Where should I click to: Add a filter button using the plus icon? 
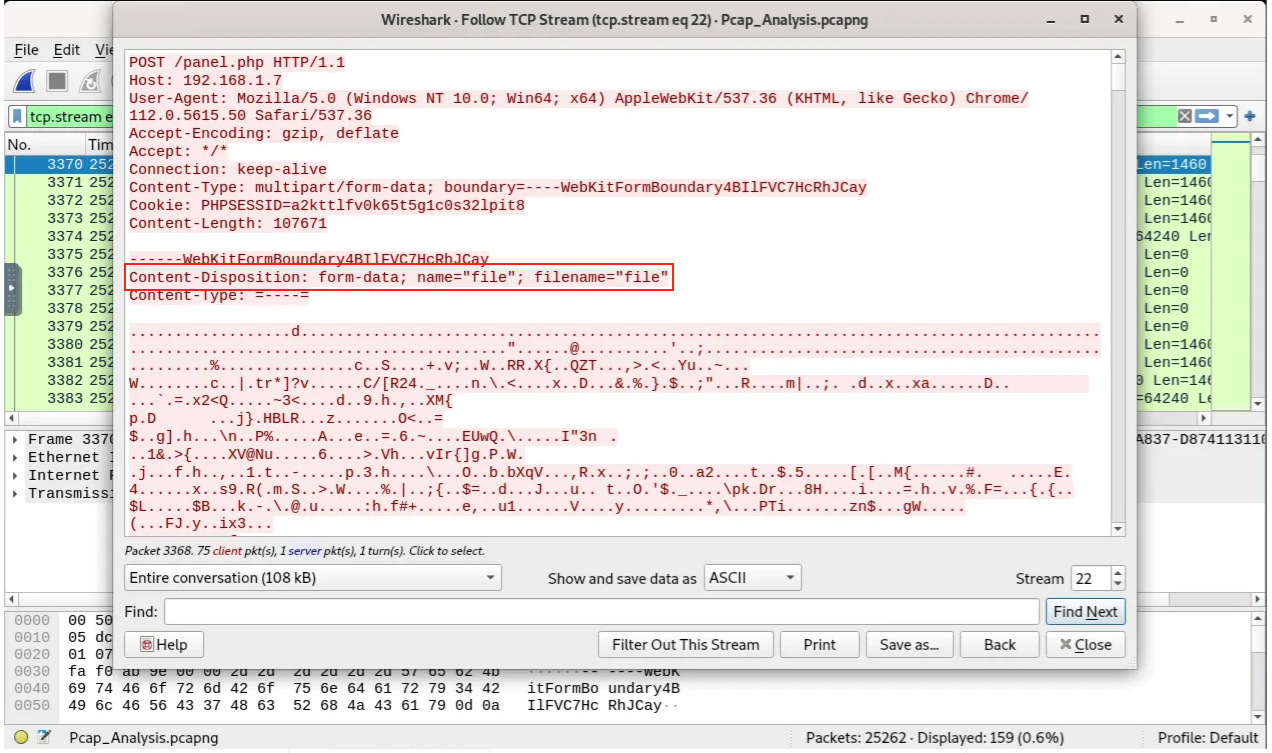coord(1250,116)
